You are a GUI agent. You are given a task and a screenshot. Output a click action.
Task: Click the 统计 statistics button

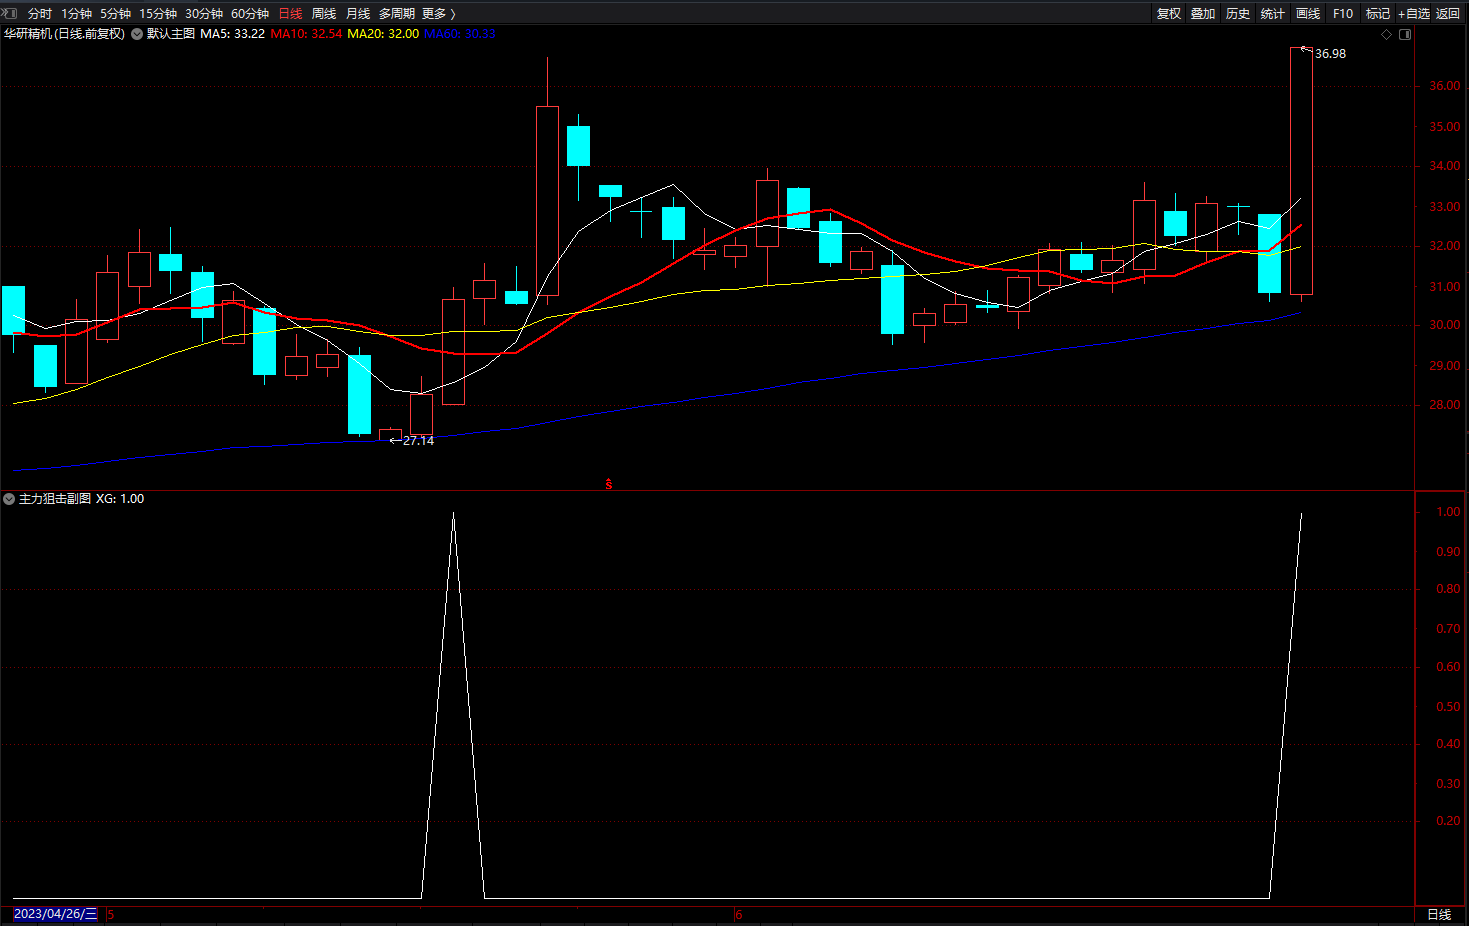click(1273, 13)
